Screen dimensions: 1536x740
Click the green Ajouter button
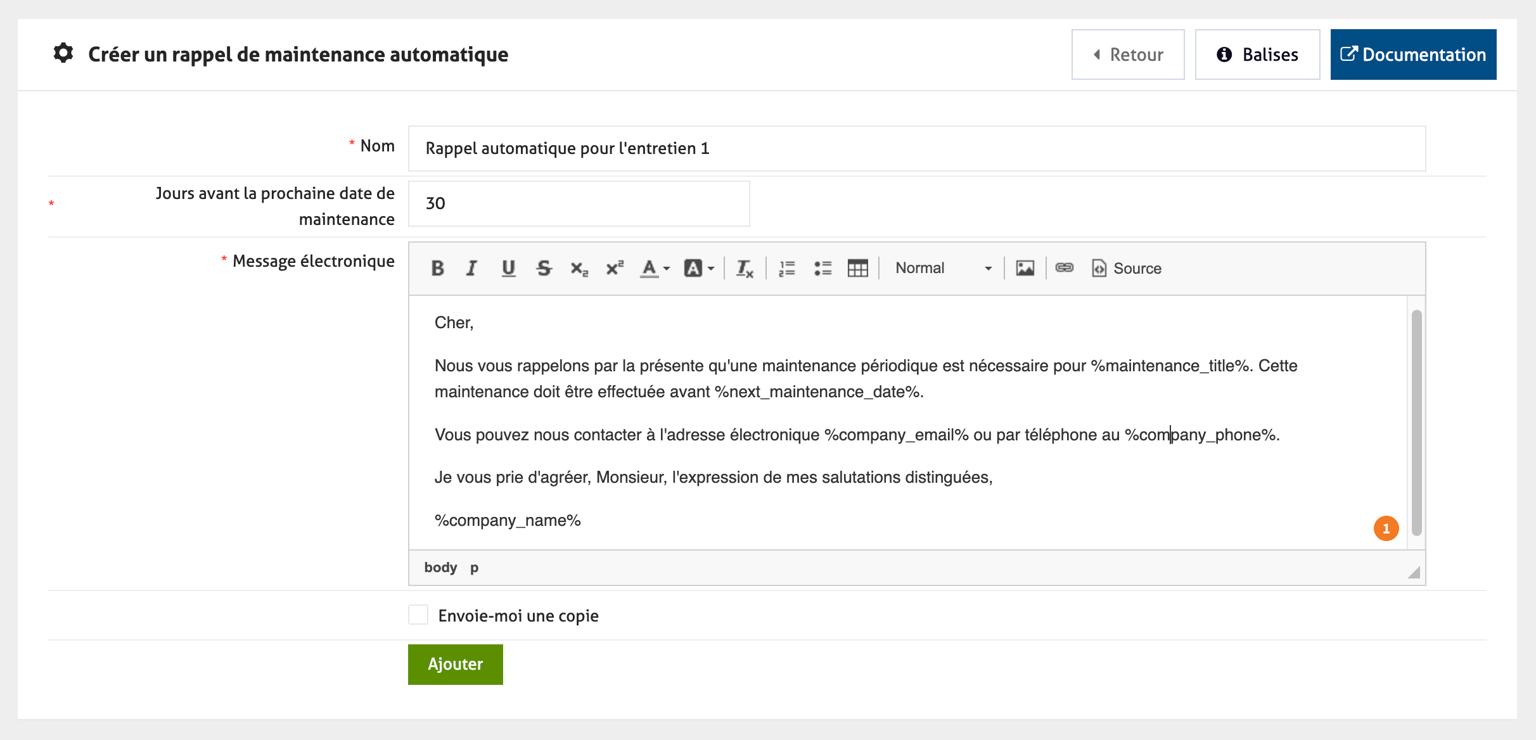click(455, 664)
